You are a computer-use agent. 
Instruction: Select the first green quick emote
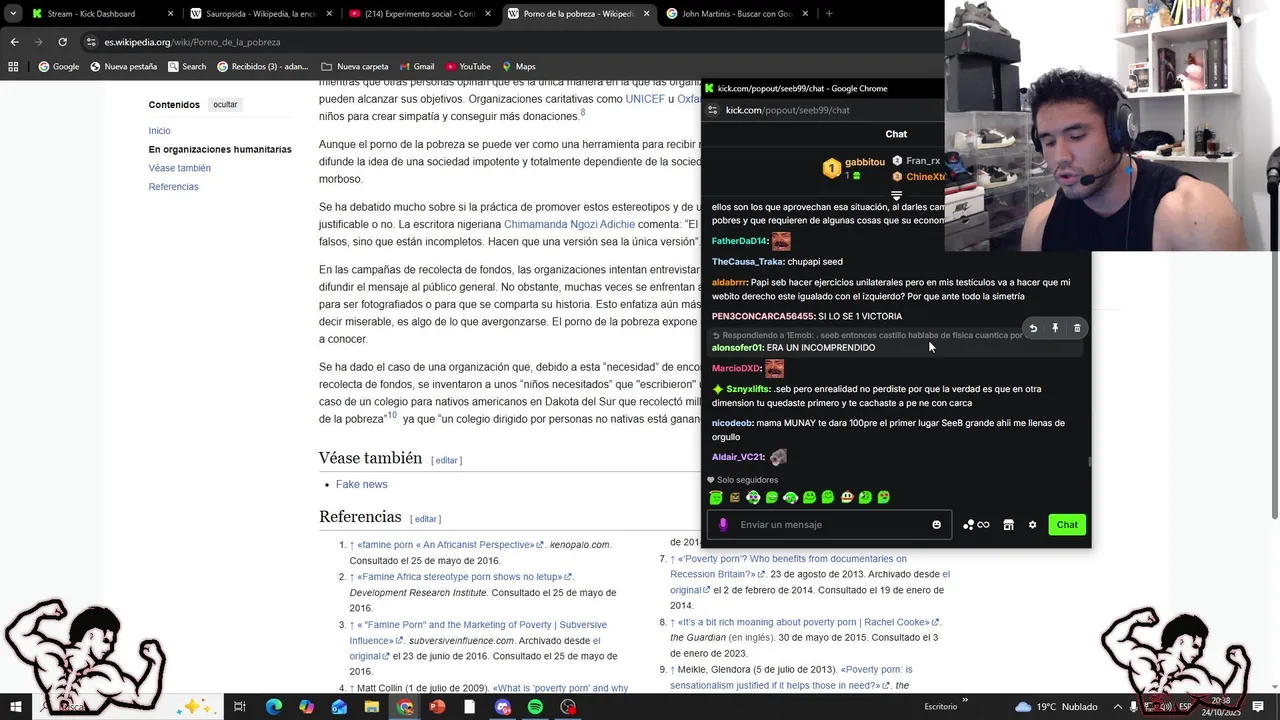click(716, 497)
